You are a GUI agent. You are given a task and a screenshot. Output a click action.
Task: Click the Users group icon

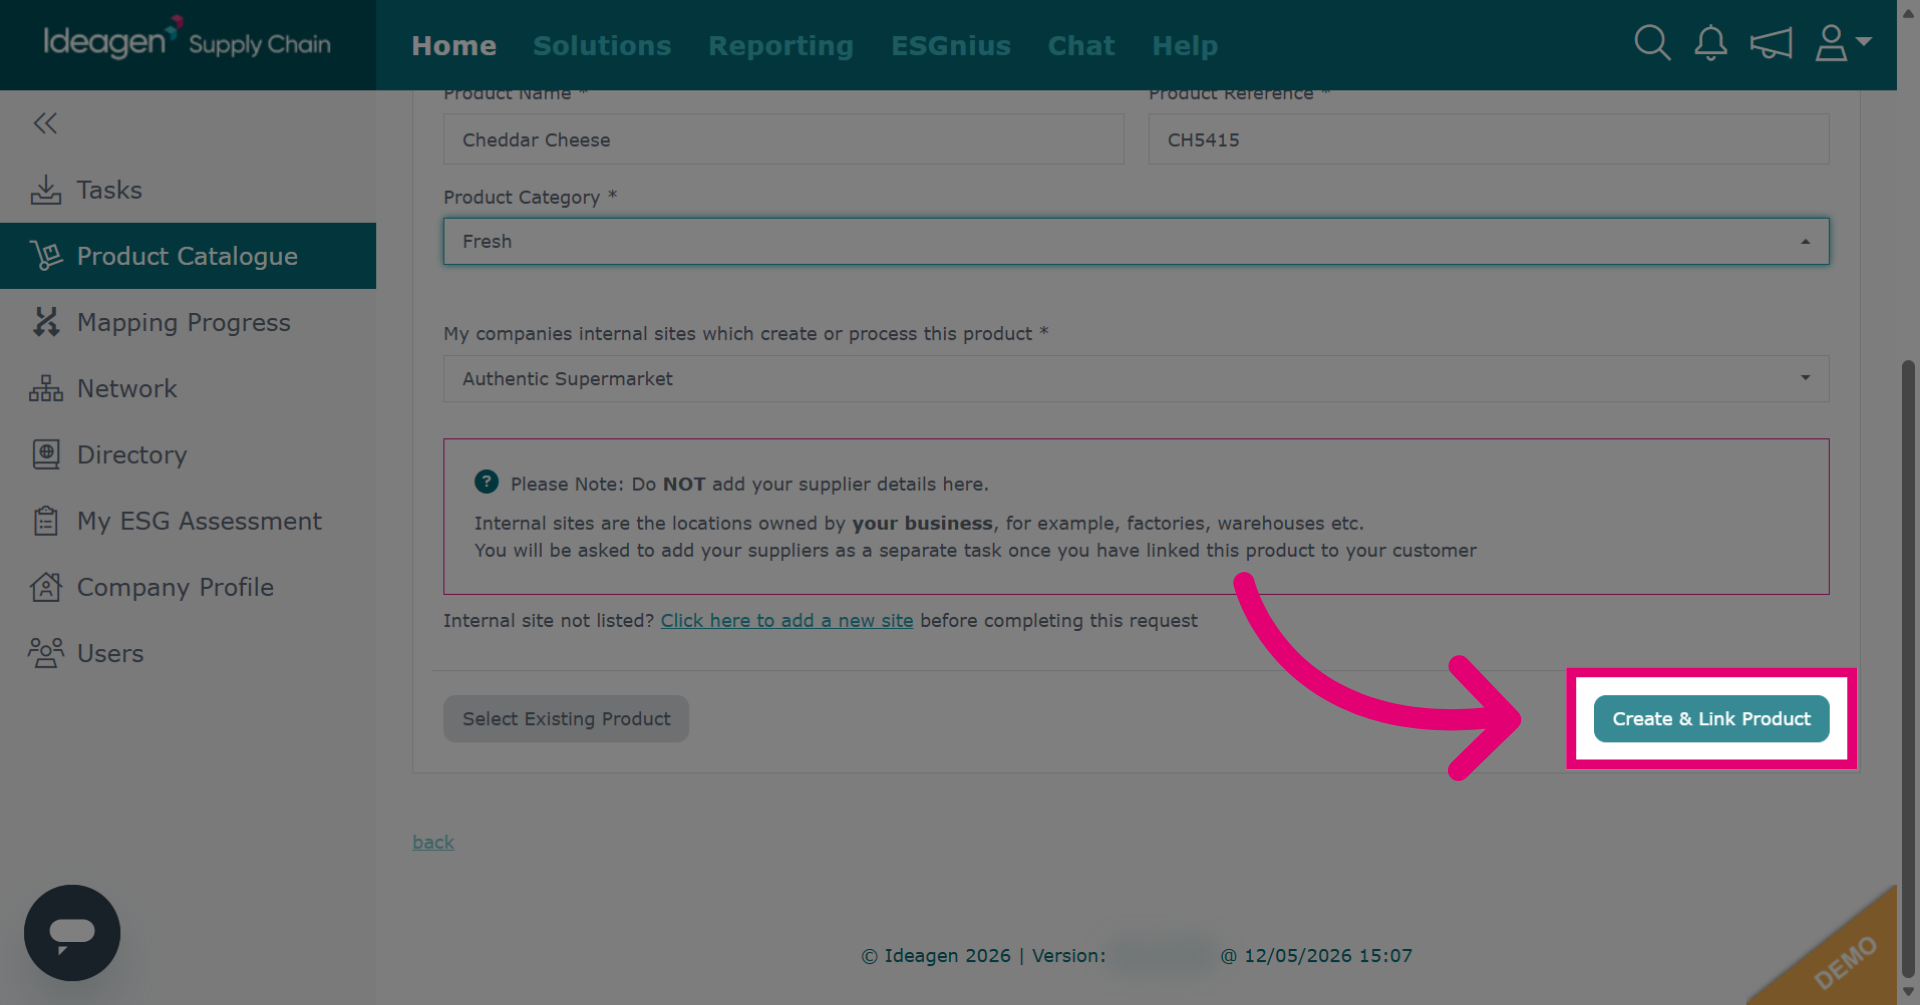pyautogui.click(x=46, y=653)
